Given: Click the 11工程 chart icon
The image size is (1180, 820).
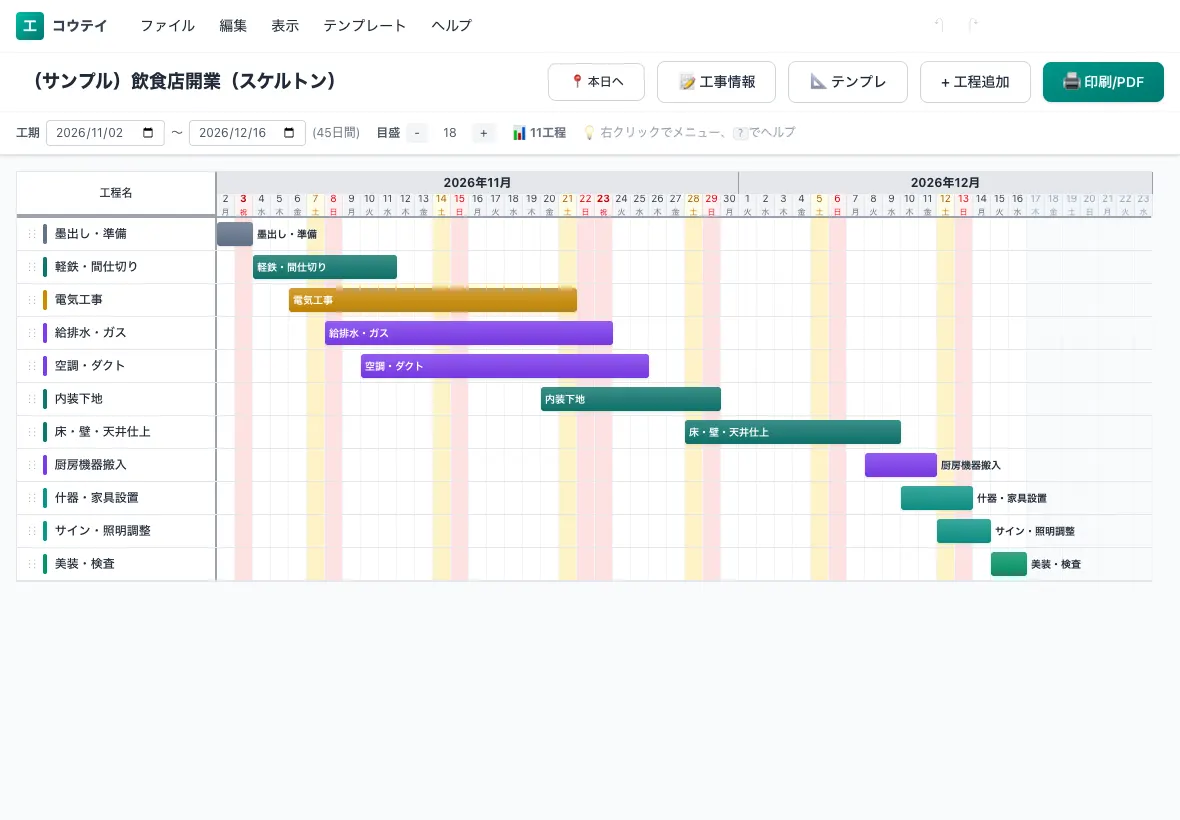Looking at the screenshot, I should point(519,132).
